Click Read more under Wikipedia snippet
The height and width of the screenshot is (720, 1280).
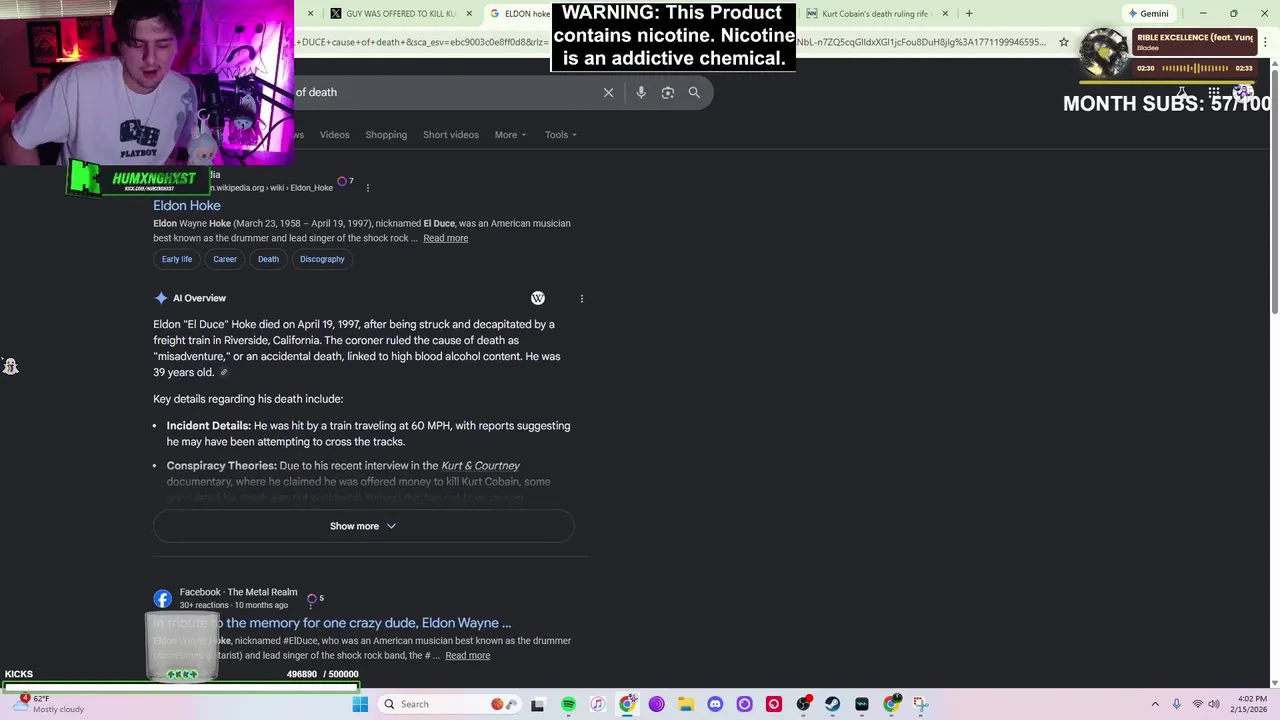click(445, 238)
